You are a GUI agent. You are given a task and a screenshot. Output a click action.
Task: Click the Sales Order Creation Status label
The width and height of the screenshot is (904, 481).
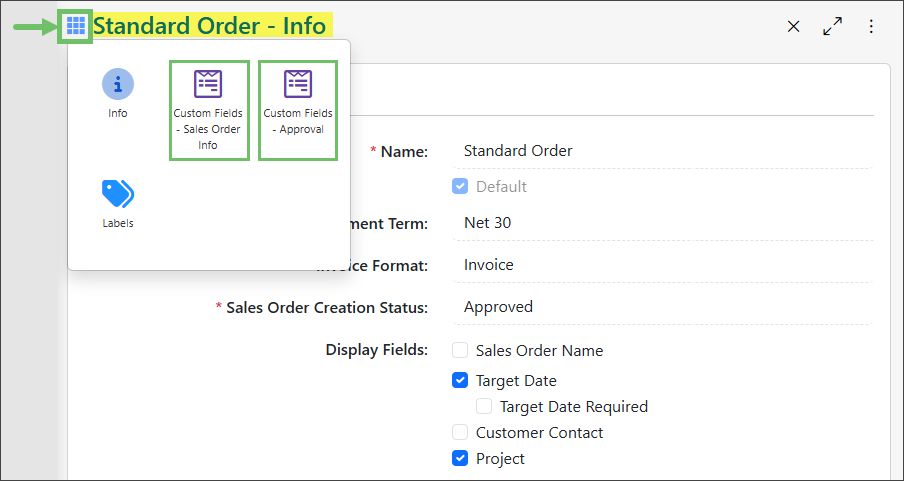tap(327, 308)
